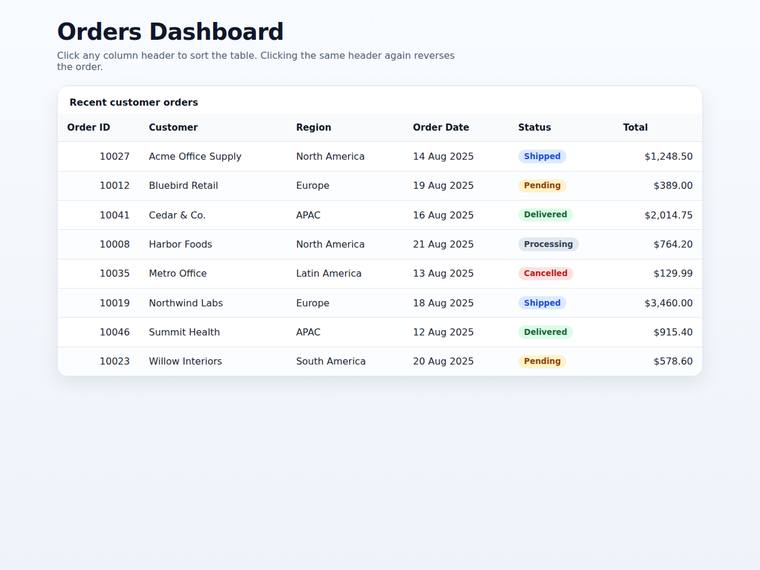Click order ID 10023 cell

point(98,361)
